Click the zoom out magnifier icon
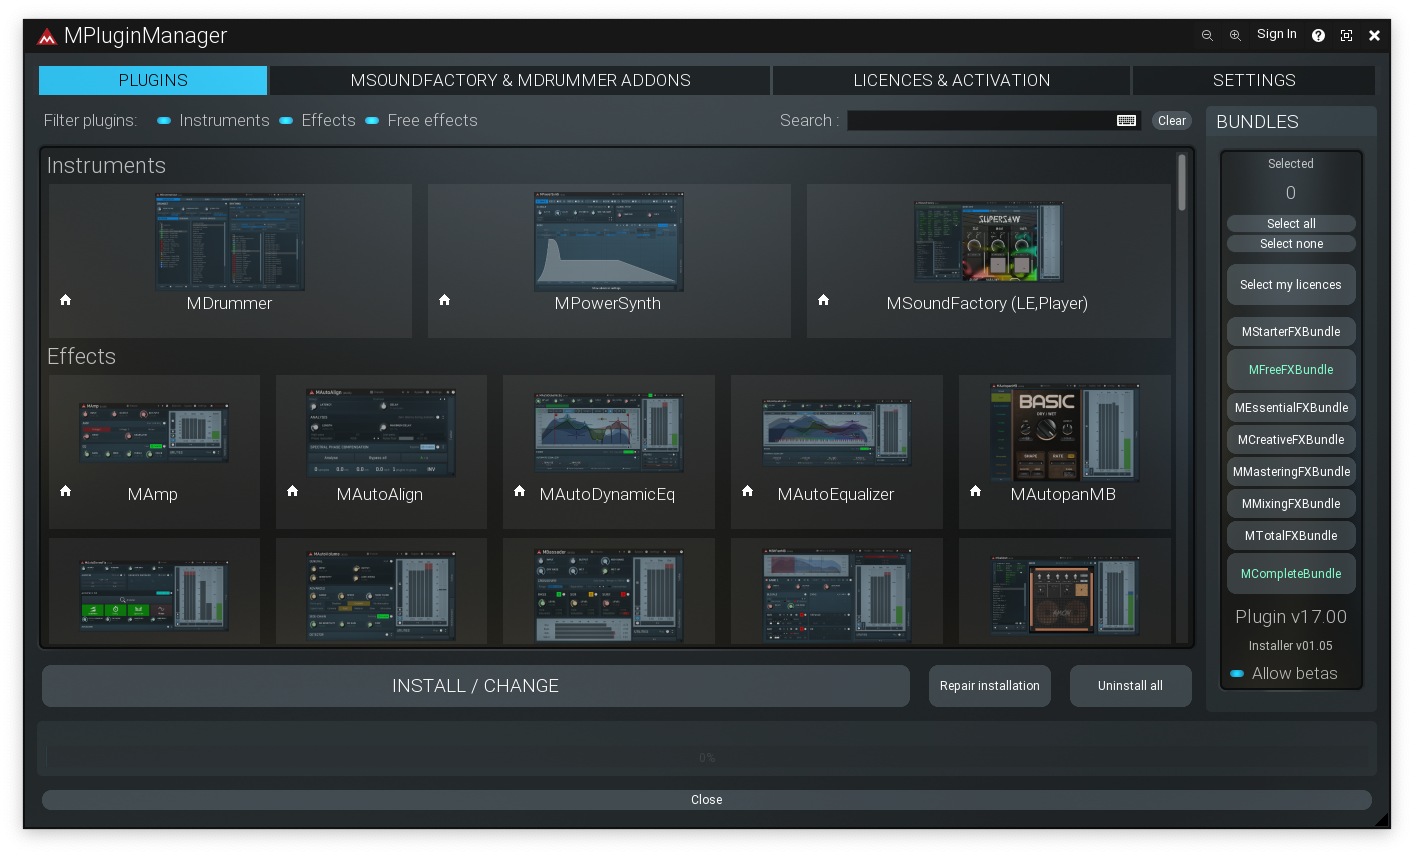The height and width of the screenshot is (856, 1414). point(1207,35)
